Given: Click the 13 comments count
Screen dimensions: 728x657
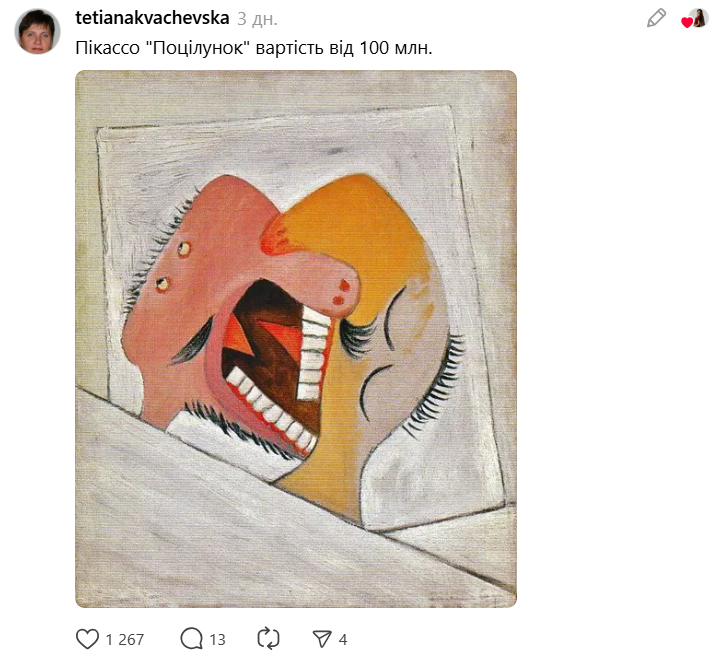Looking at the screenshot, I should click(217, 640).
